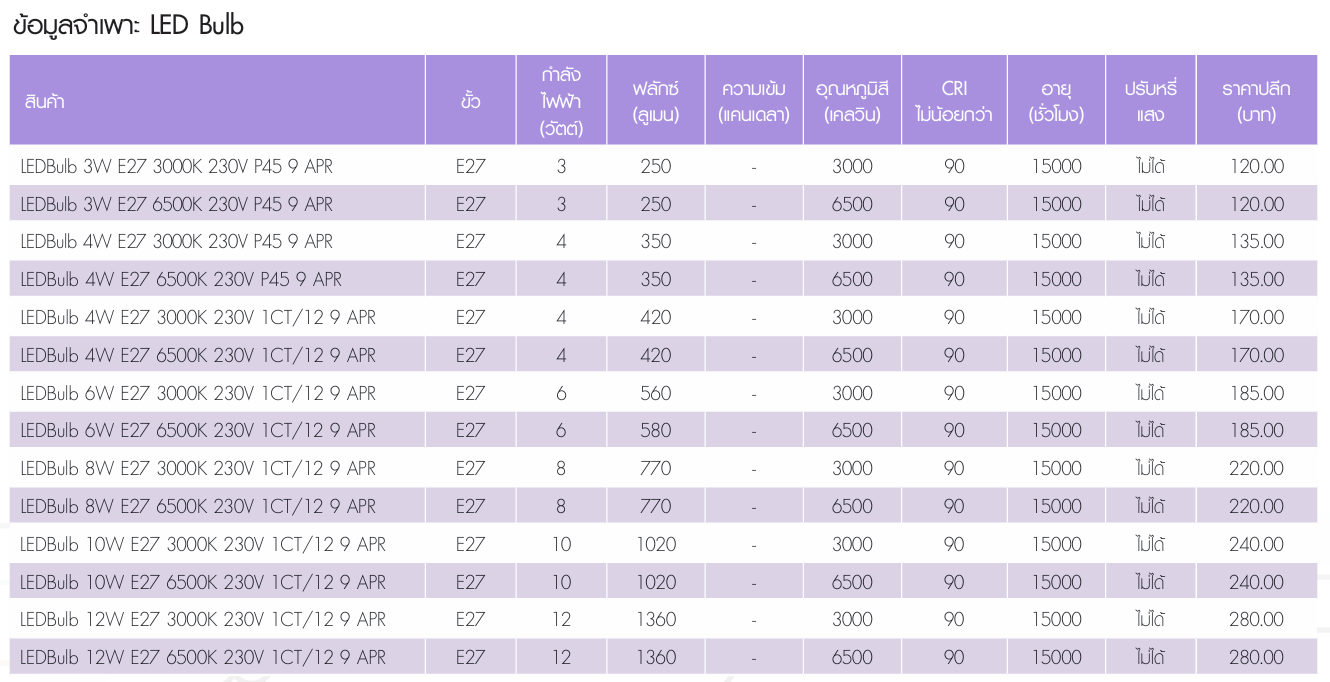Click the สินค้า column header

pos(45,101)
